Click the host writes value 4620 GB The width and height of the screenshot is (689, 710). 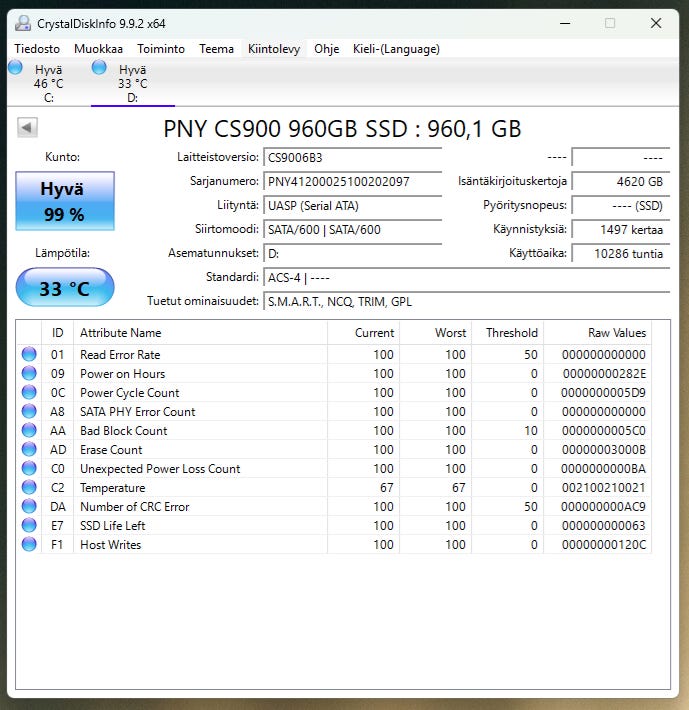pos(621,182)
